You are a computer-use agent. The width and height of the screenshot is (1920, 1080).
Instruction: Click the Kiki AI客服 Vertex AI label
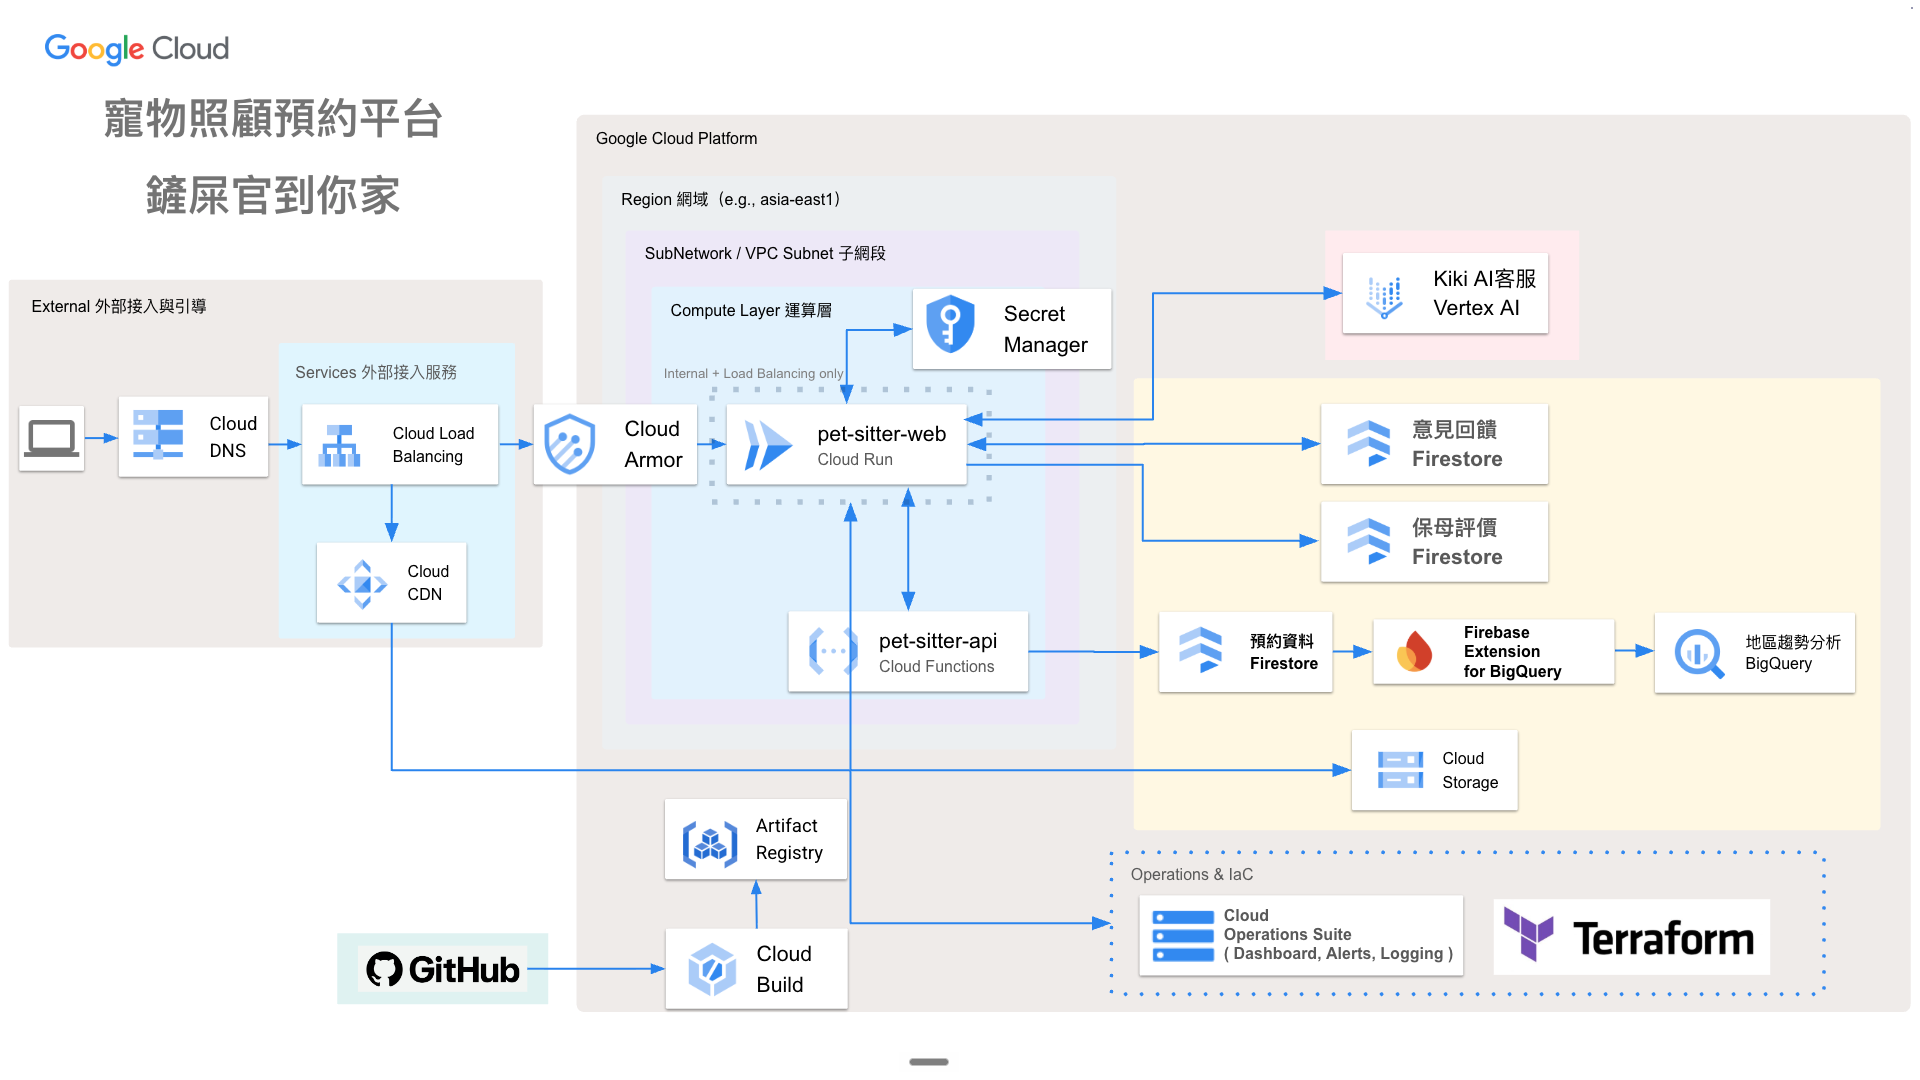coord(1484,293)
